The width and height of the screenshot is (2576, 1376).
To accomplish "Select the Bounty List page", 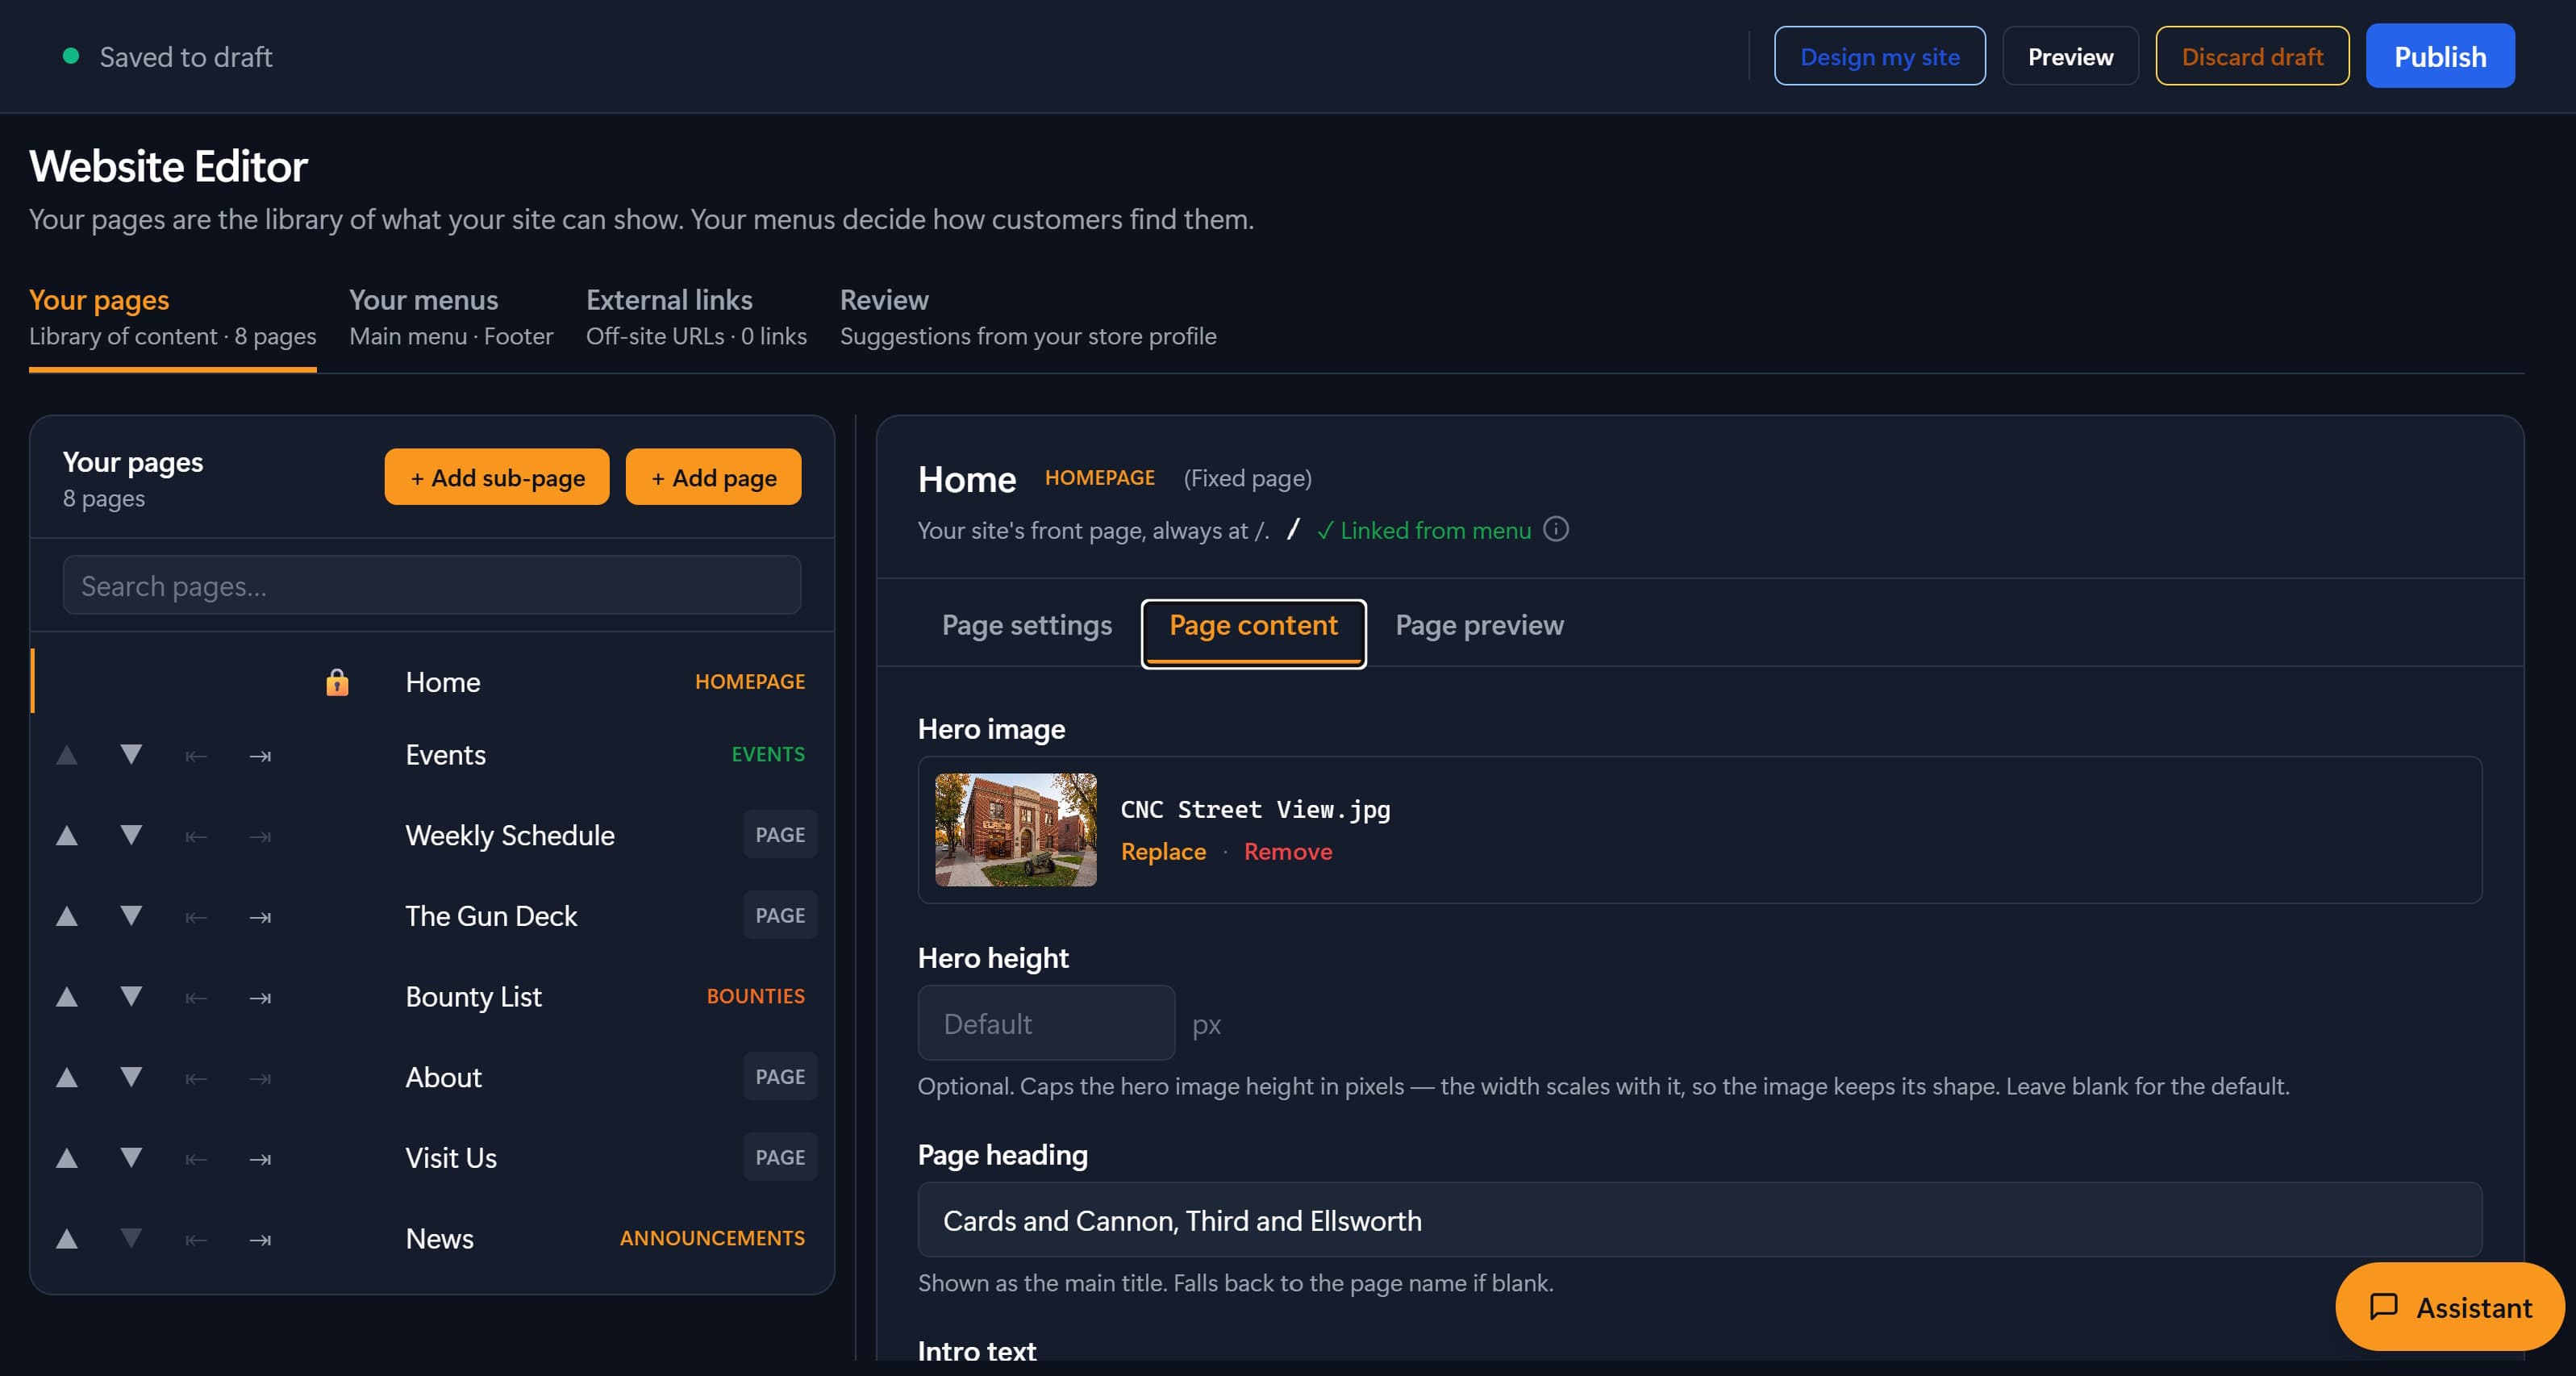I will click(x=474, y=997).
